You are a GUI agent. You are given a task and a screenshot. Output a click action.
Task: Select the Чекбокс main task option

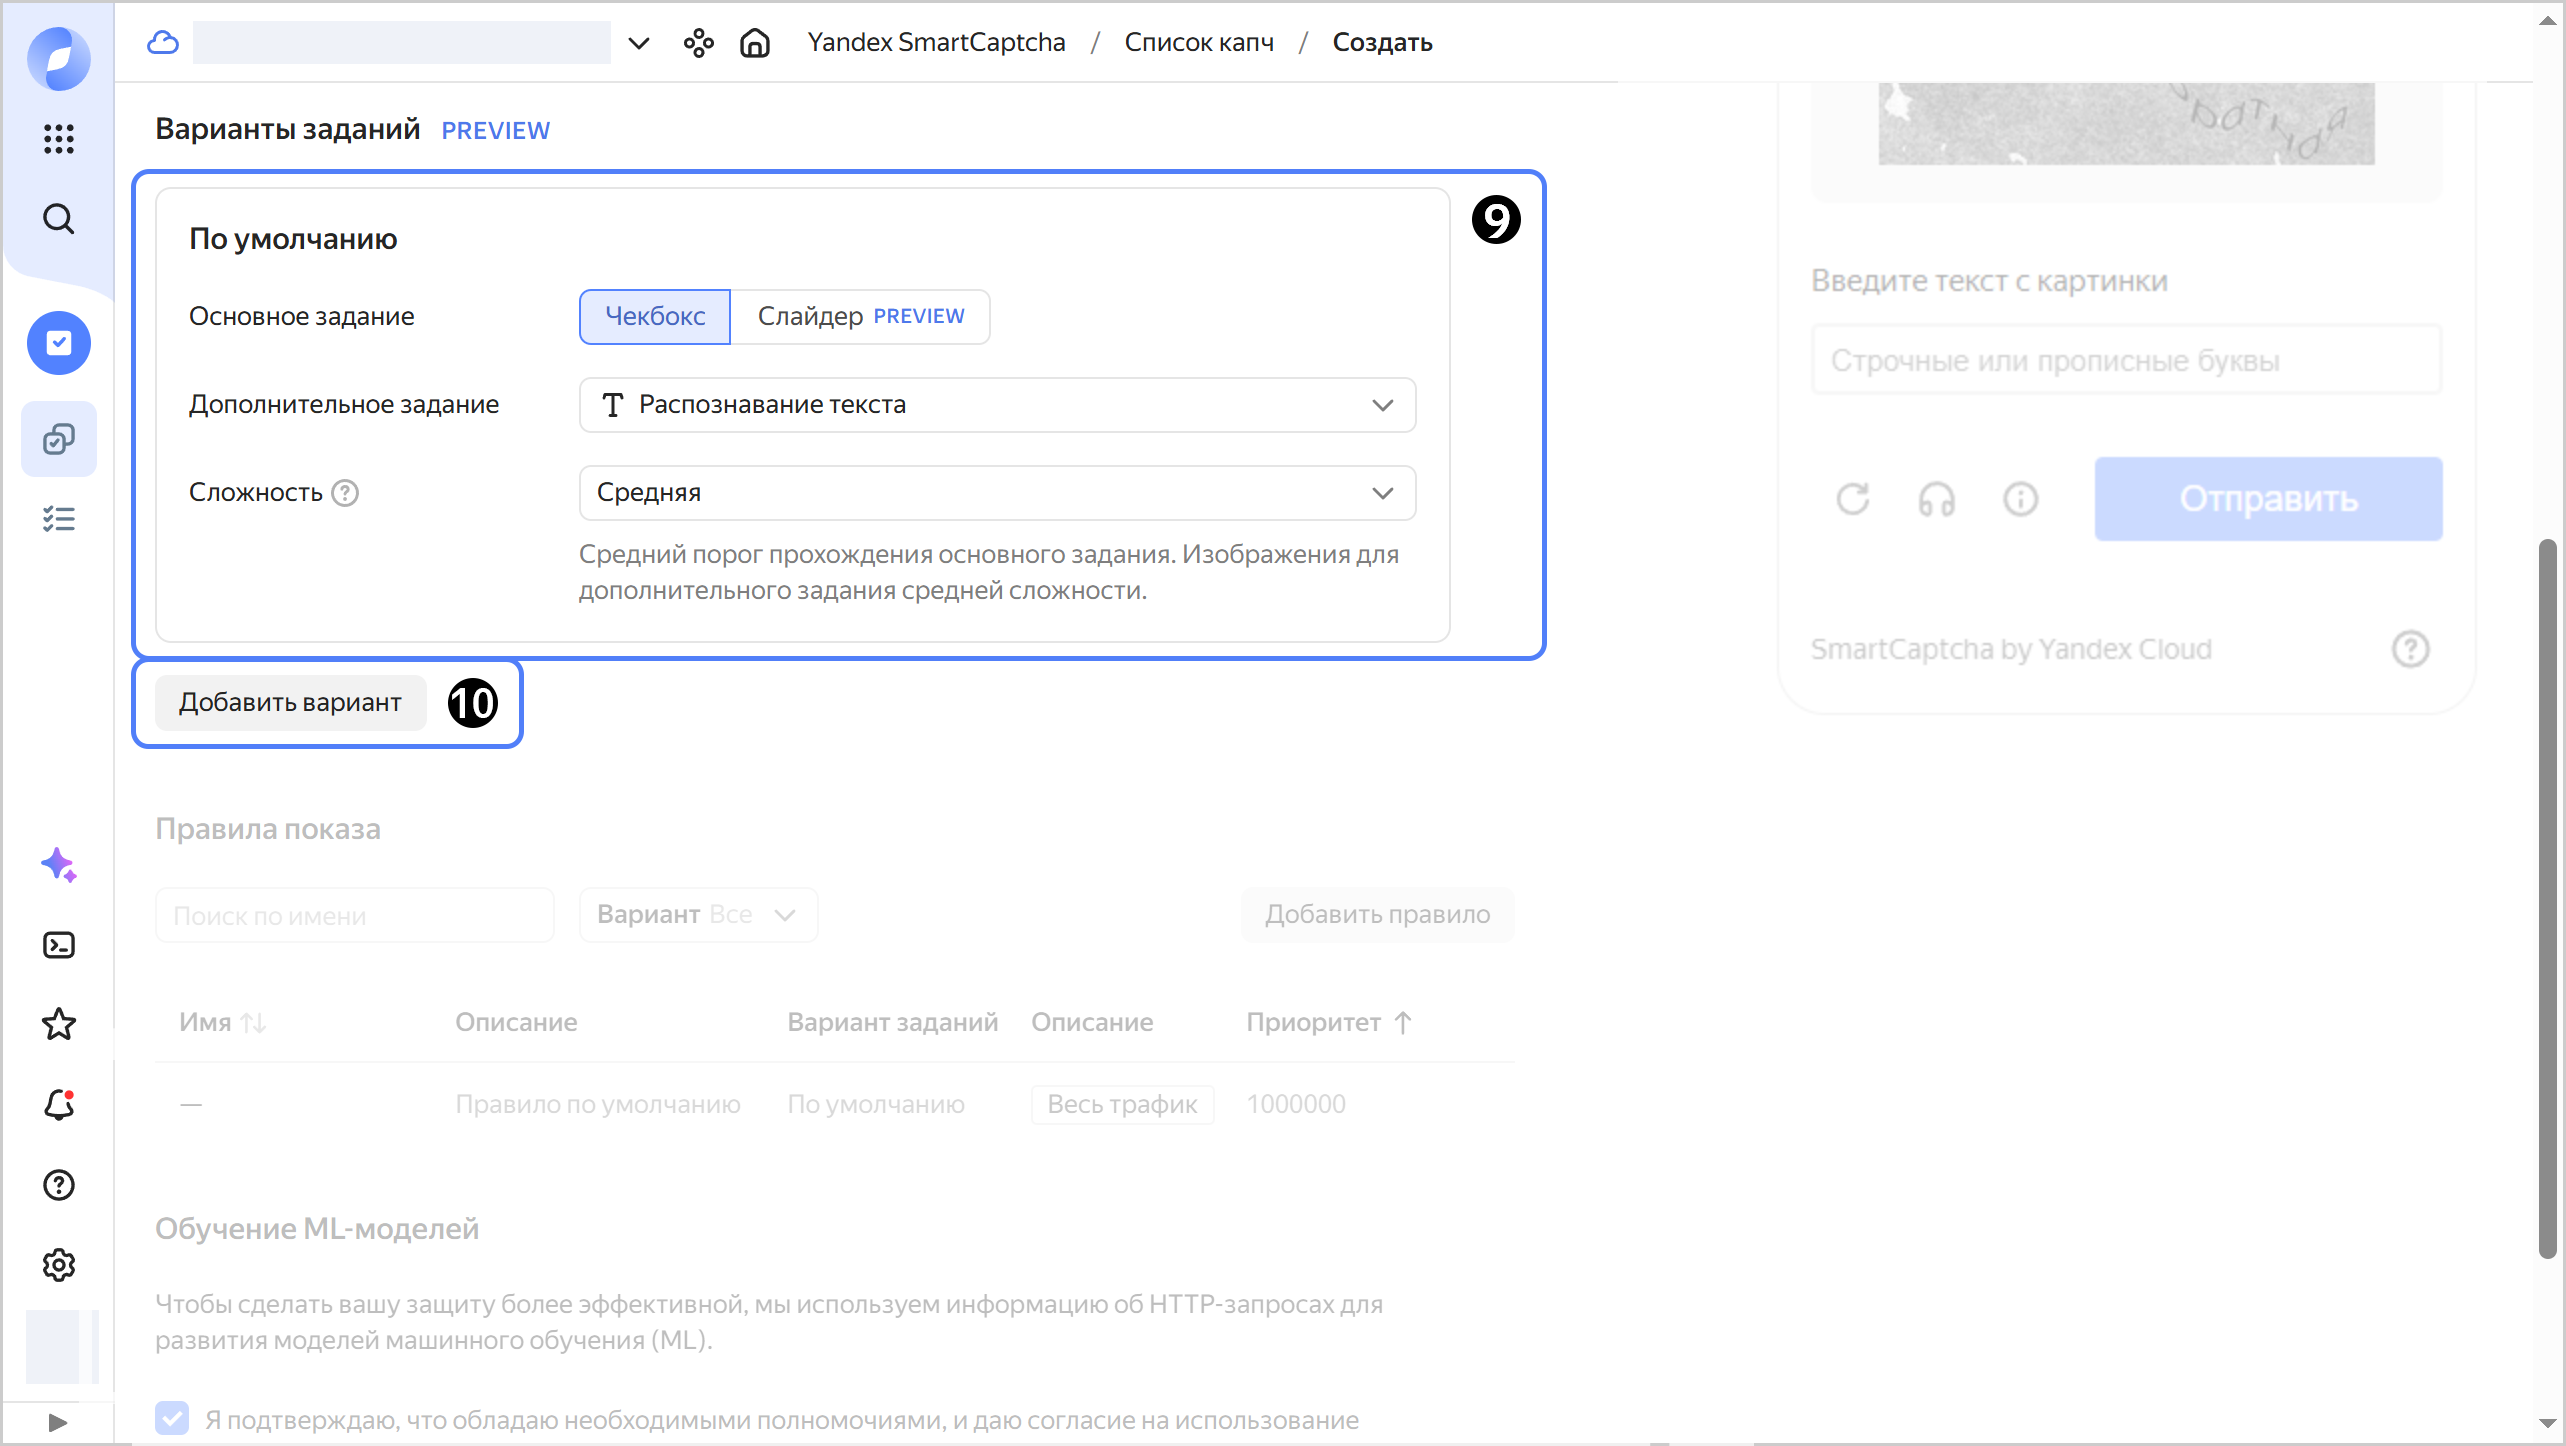[655, 317]
